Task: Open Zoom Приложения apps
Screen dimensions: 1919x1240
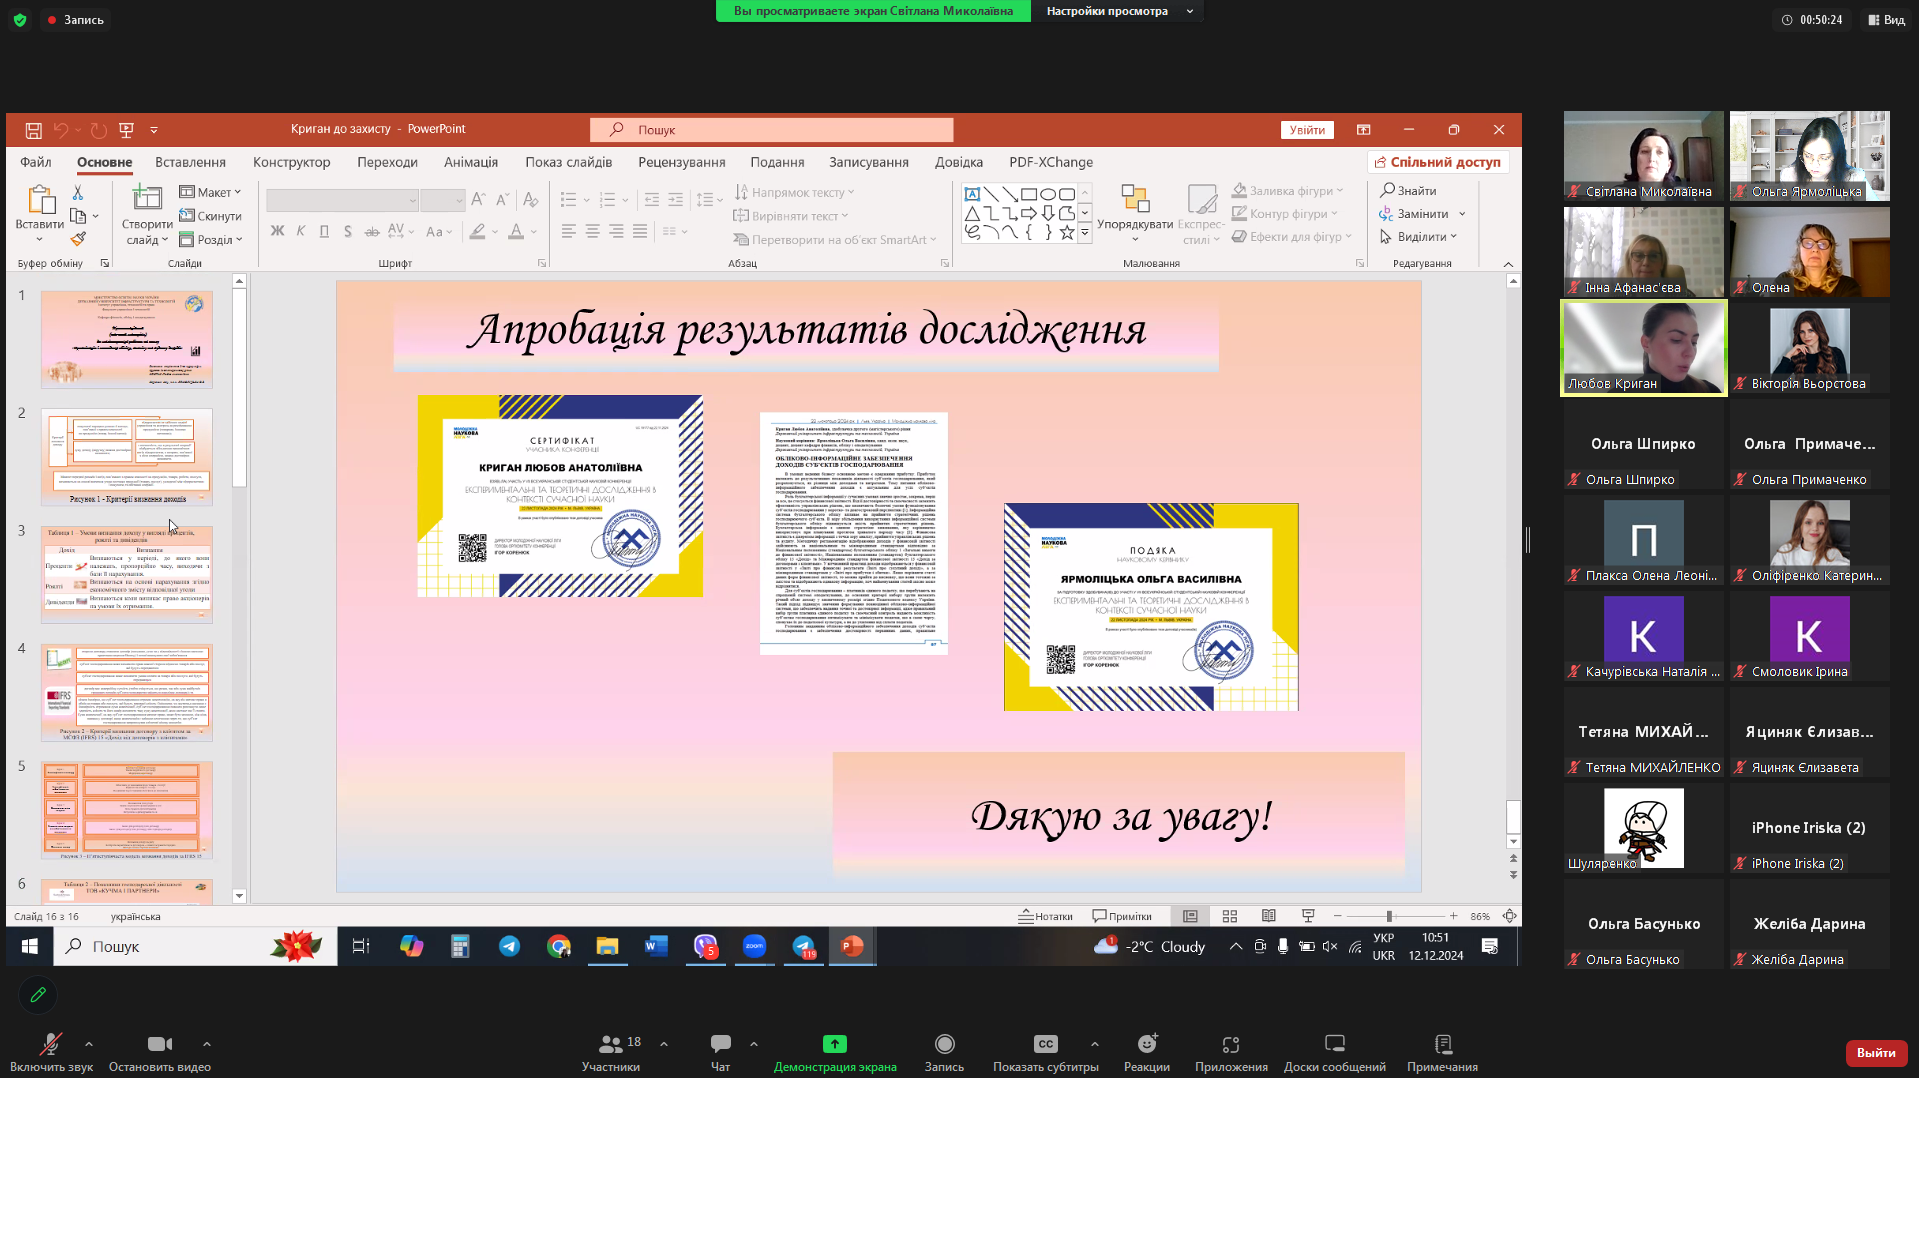Action: pyautogui.click(x=1231, y=1053)
